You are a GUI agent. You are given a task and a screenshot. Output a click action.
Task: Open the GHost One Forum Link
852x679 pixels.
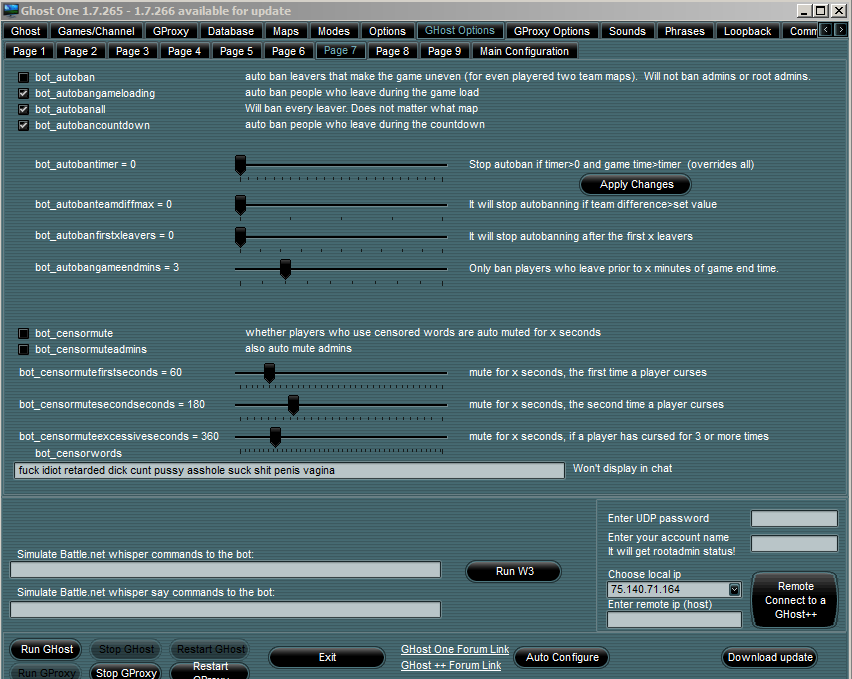(x=455, y=649)
